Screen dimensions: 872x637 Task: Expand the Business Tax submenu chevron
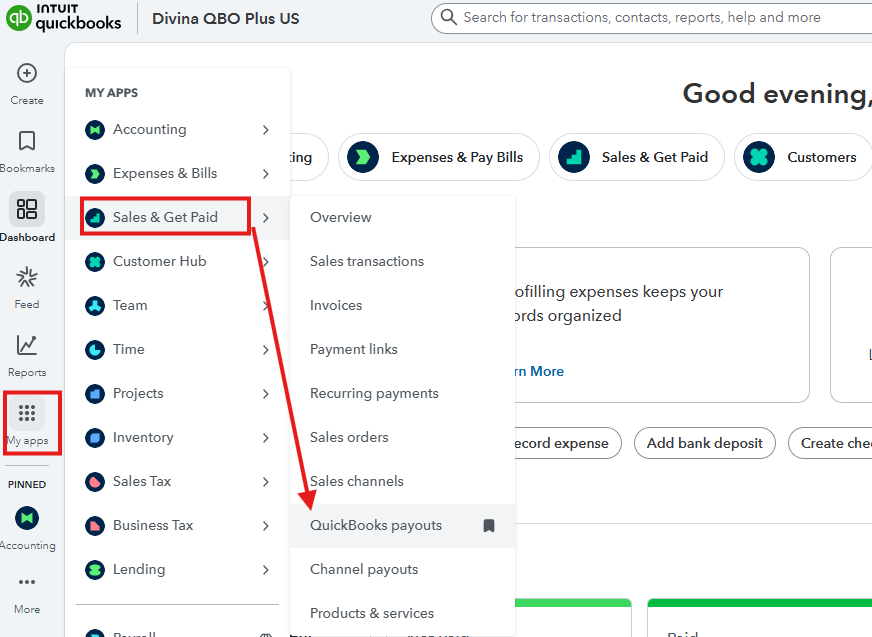click(266, 525)
